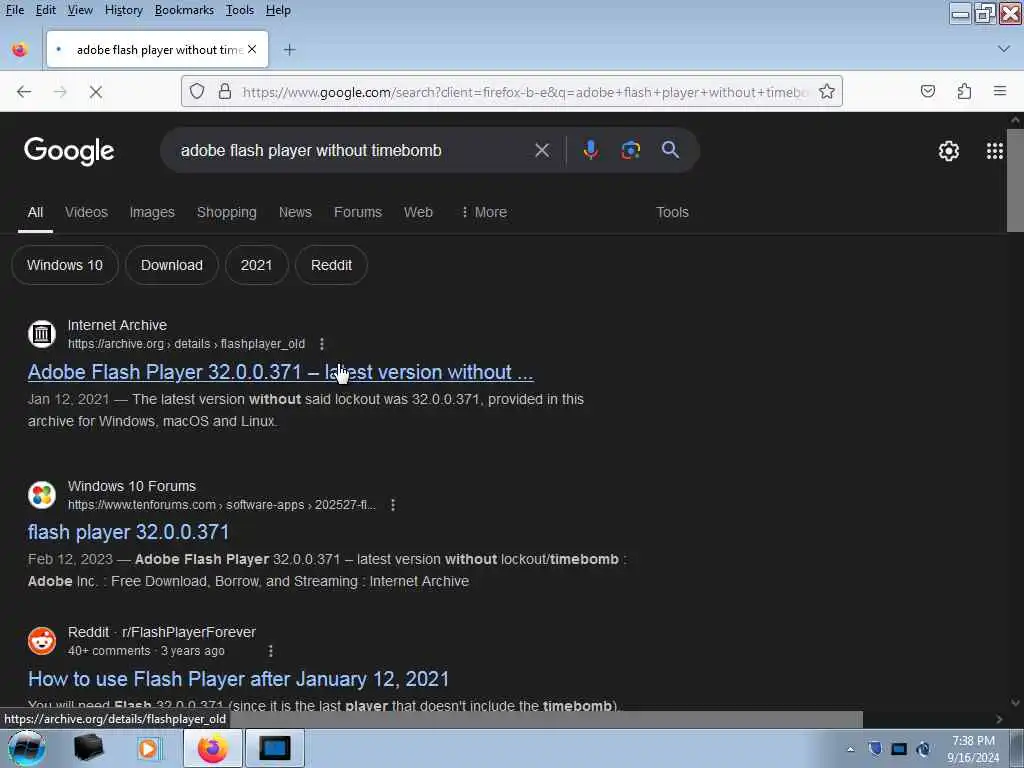Open the Help menu

coord(278,10)
